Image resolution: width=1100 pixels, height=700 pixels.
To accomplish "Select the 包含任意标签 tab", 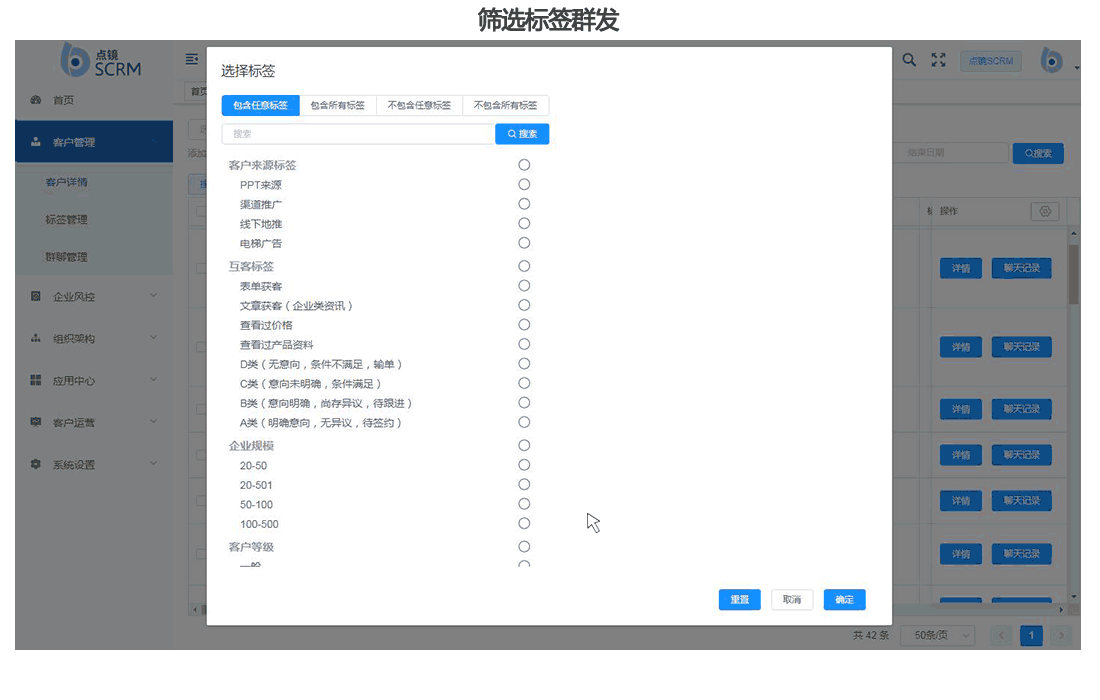I will point(260,105).
